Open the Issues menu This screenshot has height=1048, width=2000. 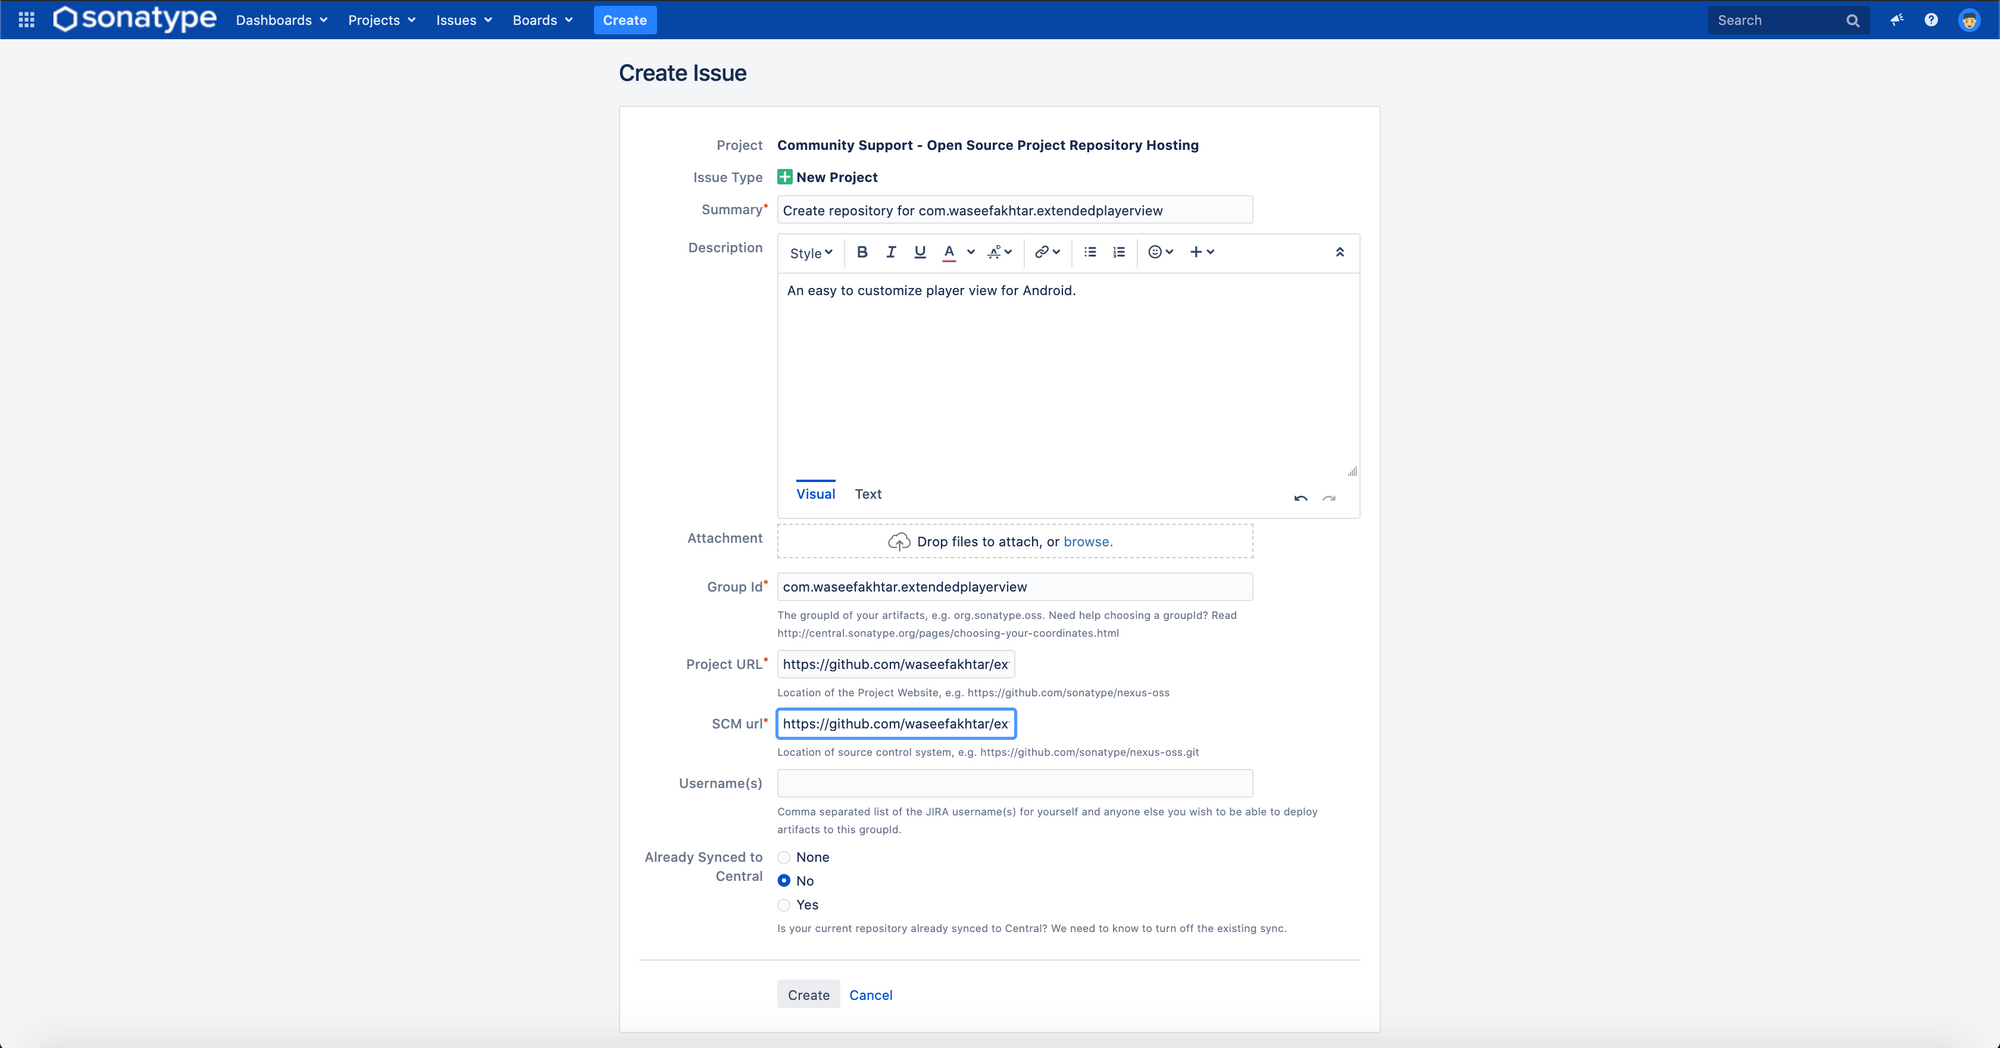point(464,20)
